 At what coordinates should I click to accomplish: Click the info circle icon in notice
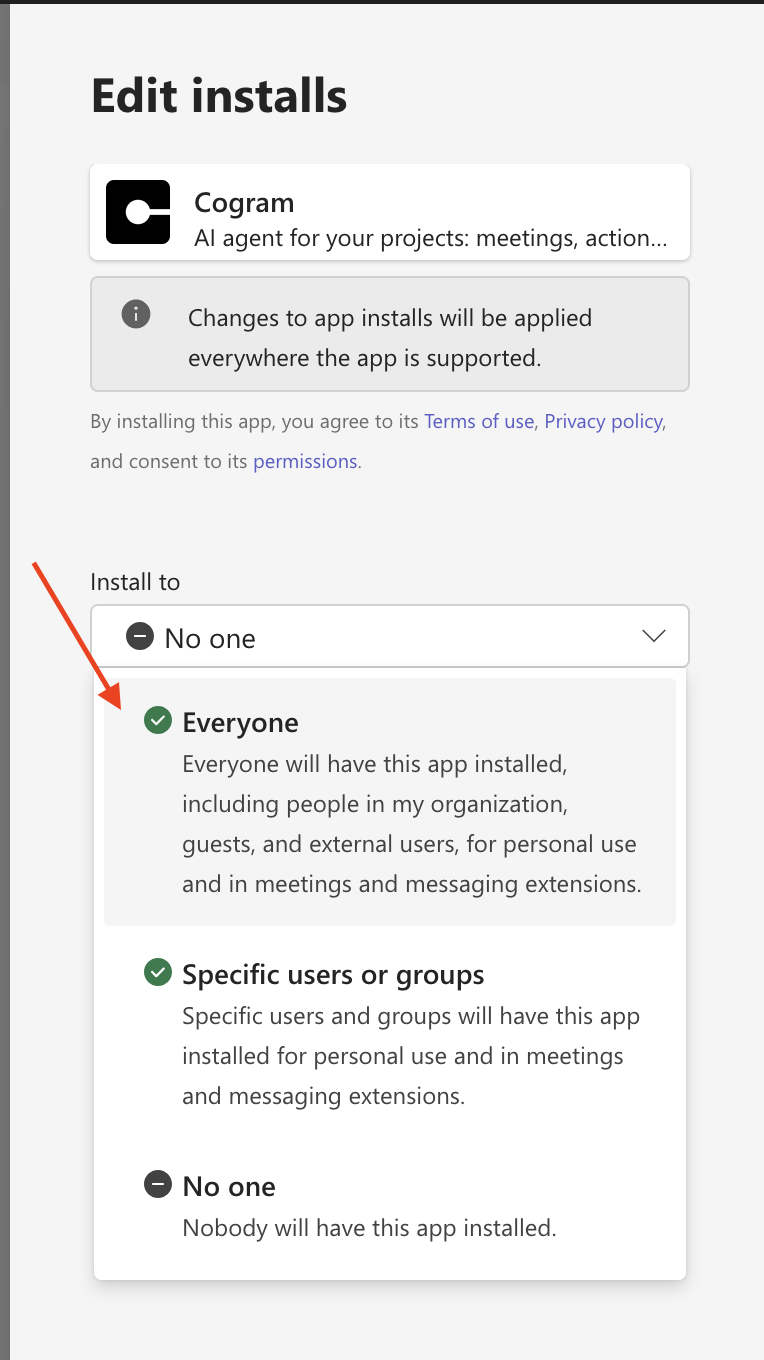pos(136,314)
